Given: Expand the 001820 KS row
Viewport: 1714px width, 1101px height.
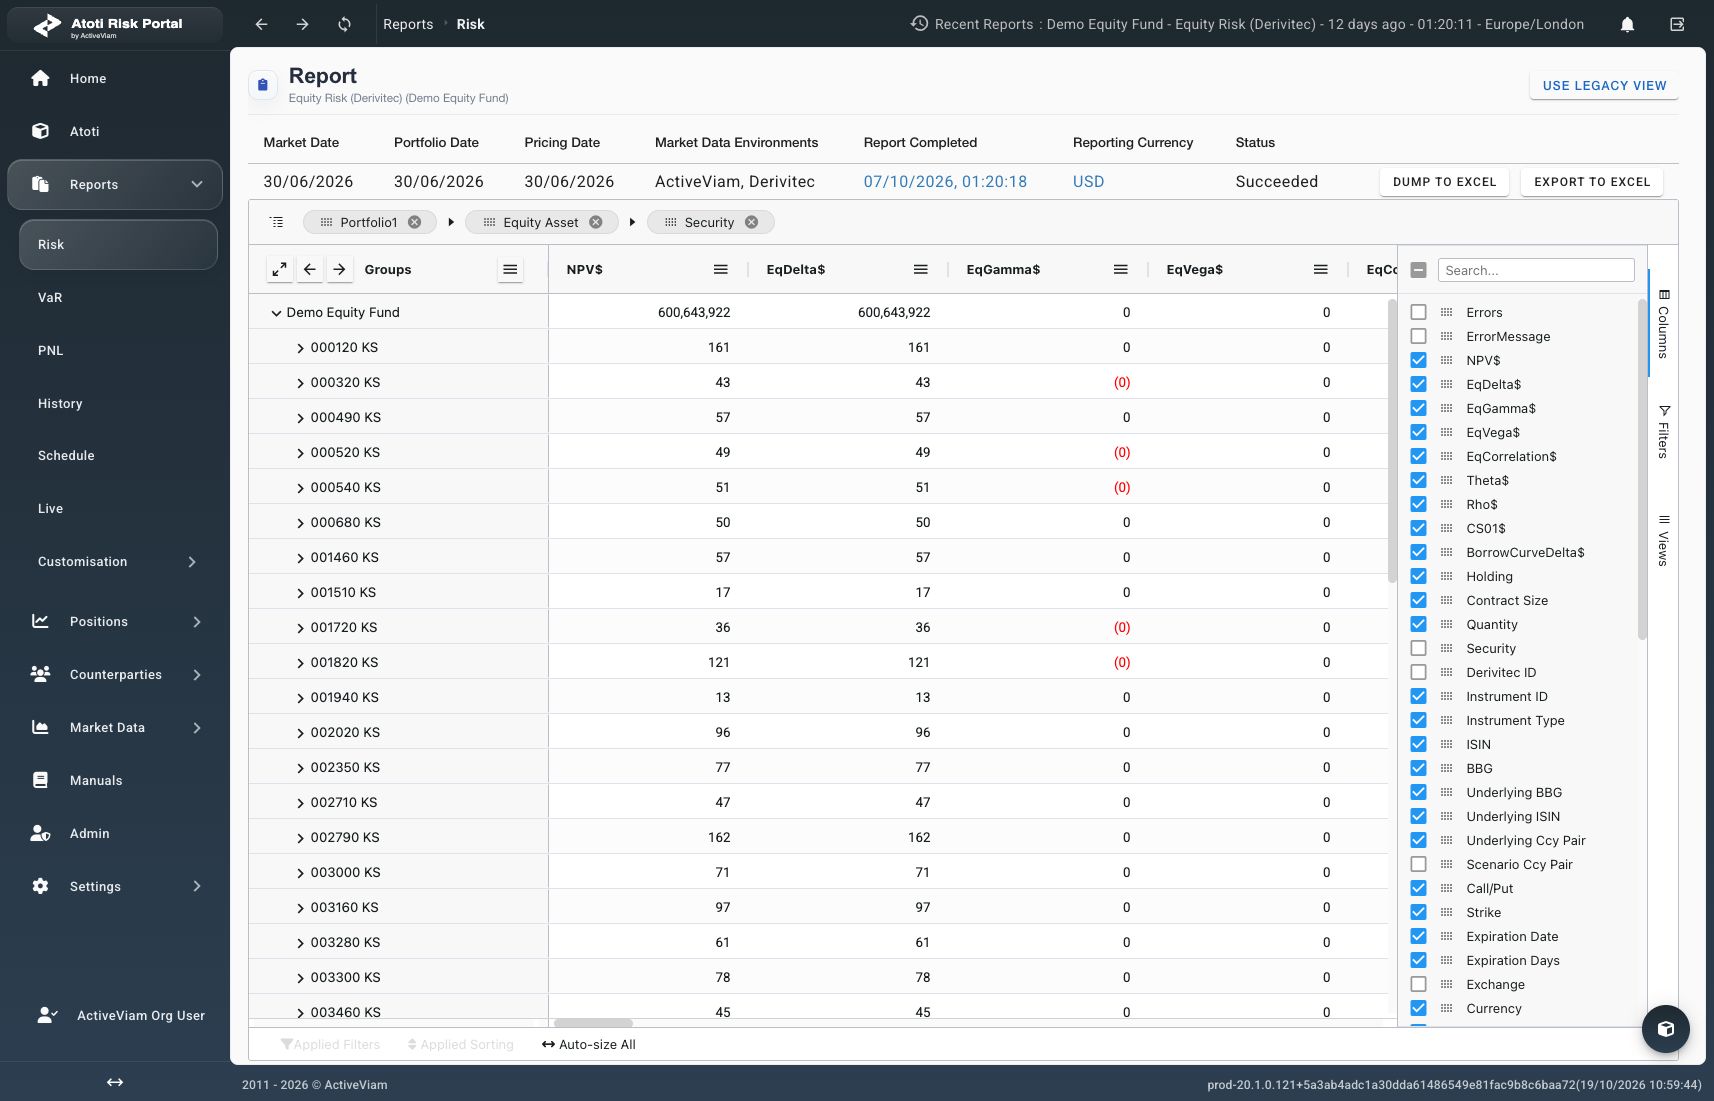Looking at the screenshot, I should coord(300,663).
